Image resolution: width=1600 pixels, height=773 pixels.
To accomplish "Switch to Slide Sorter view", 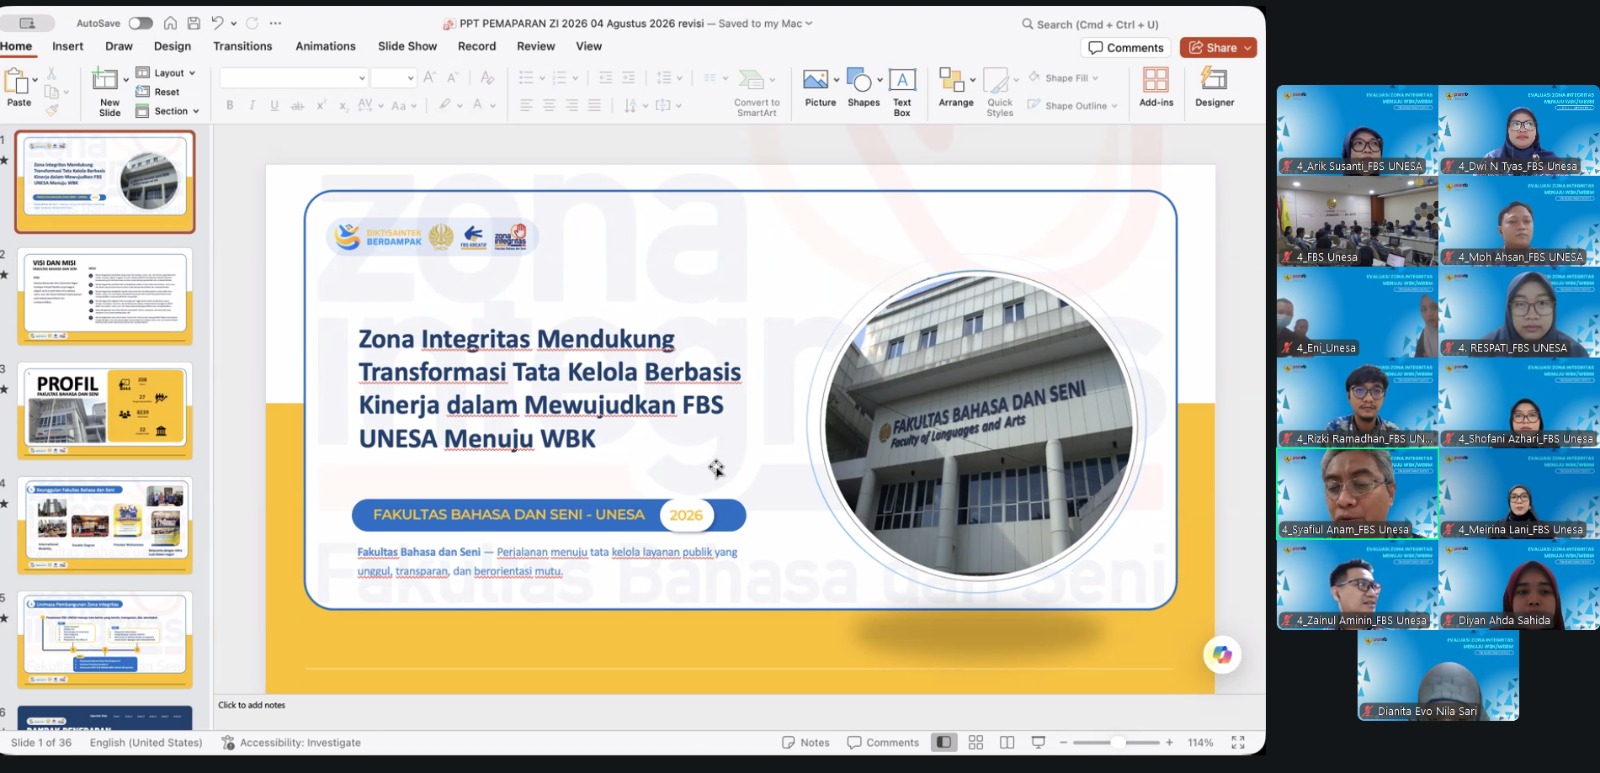I will tap(976, 742).
